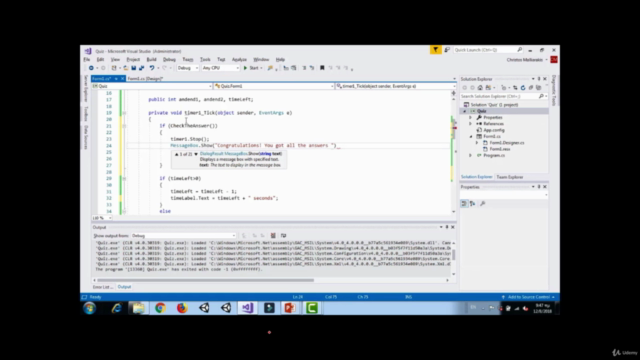Open Chrome from the Windows taskbar
Screen dimensions: 640x360
160,308
